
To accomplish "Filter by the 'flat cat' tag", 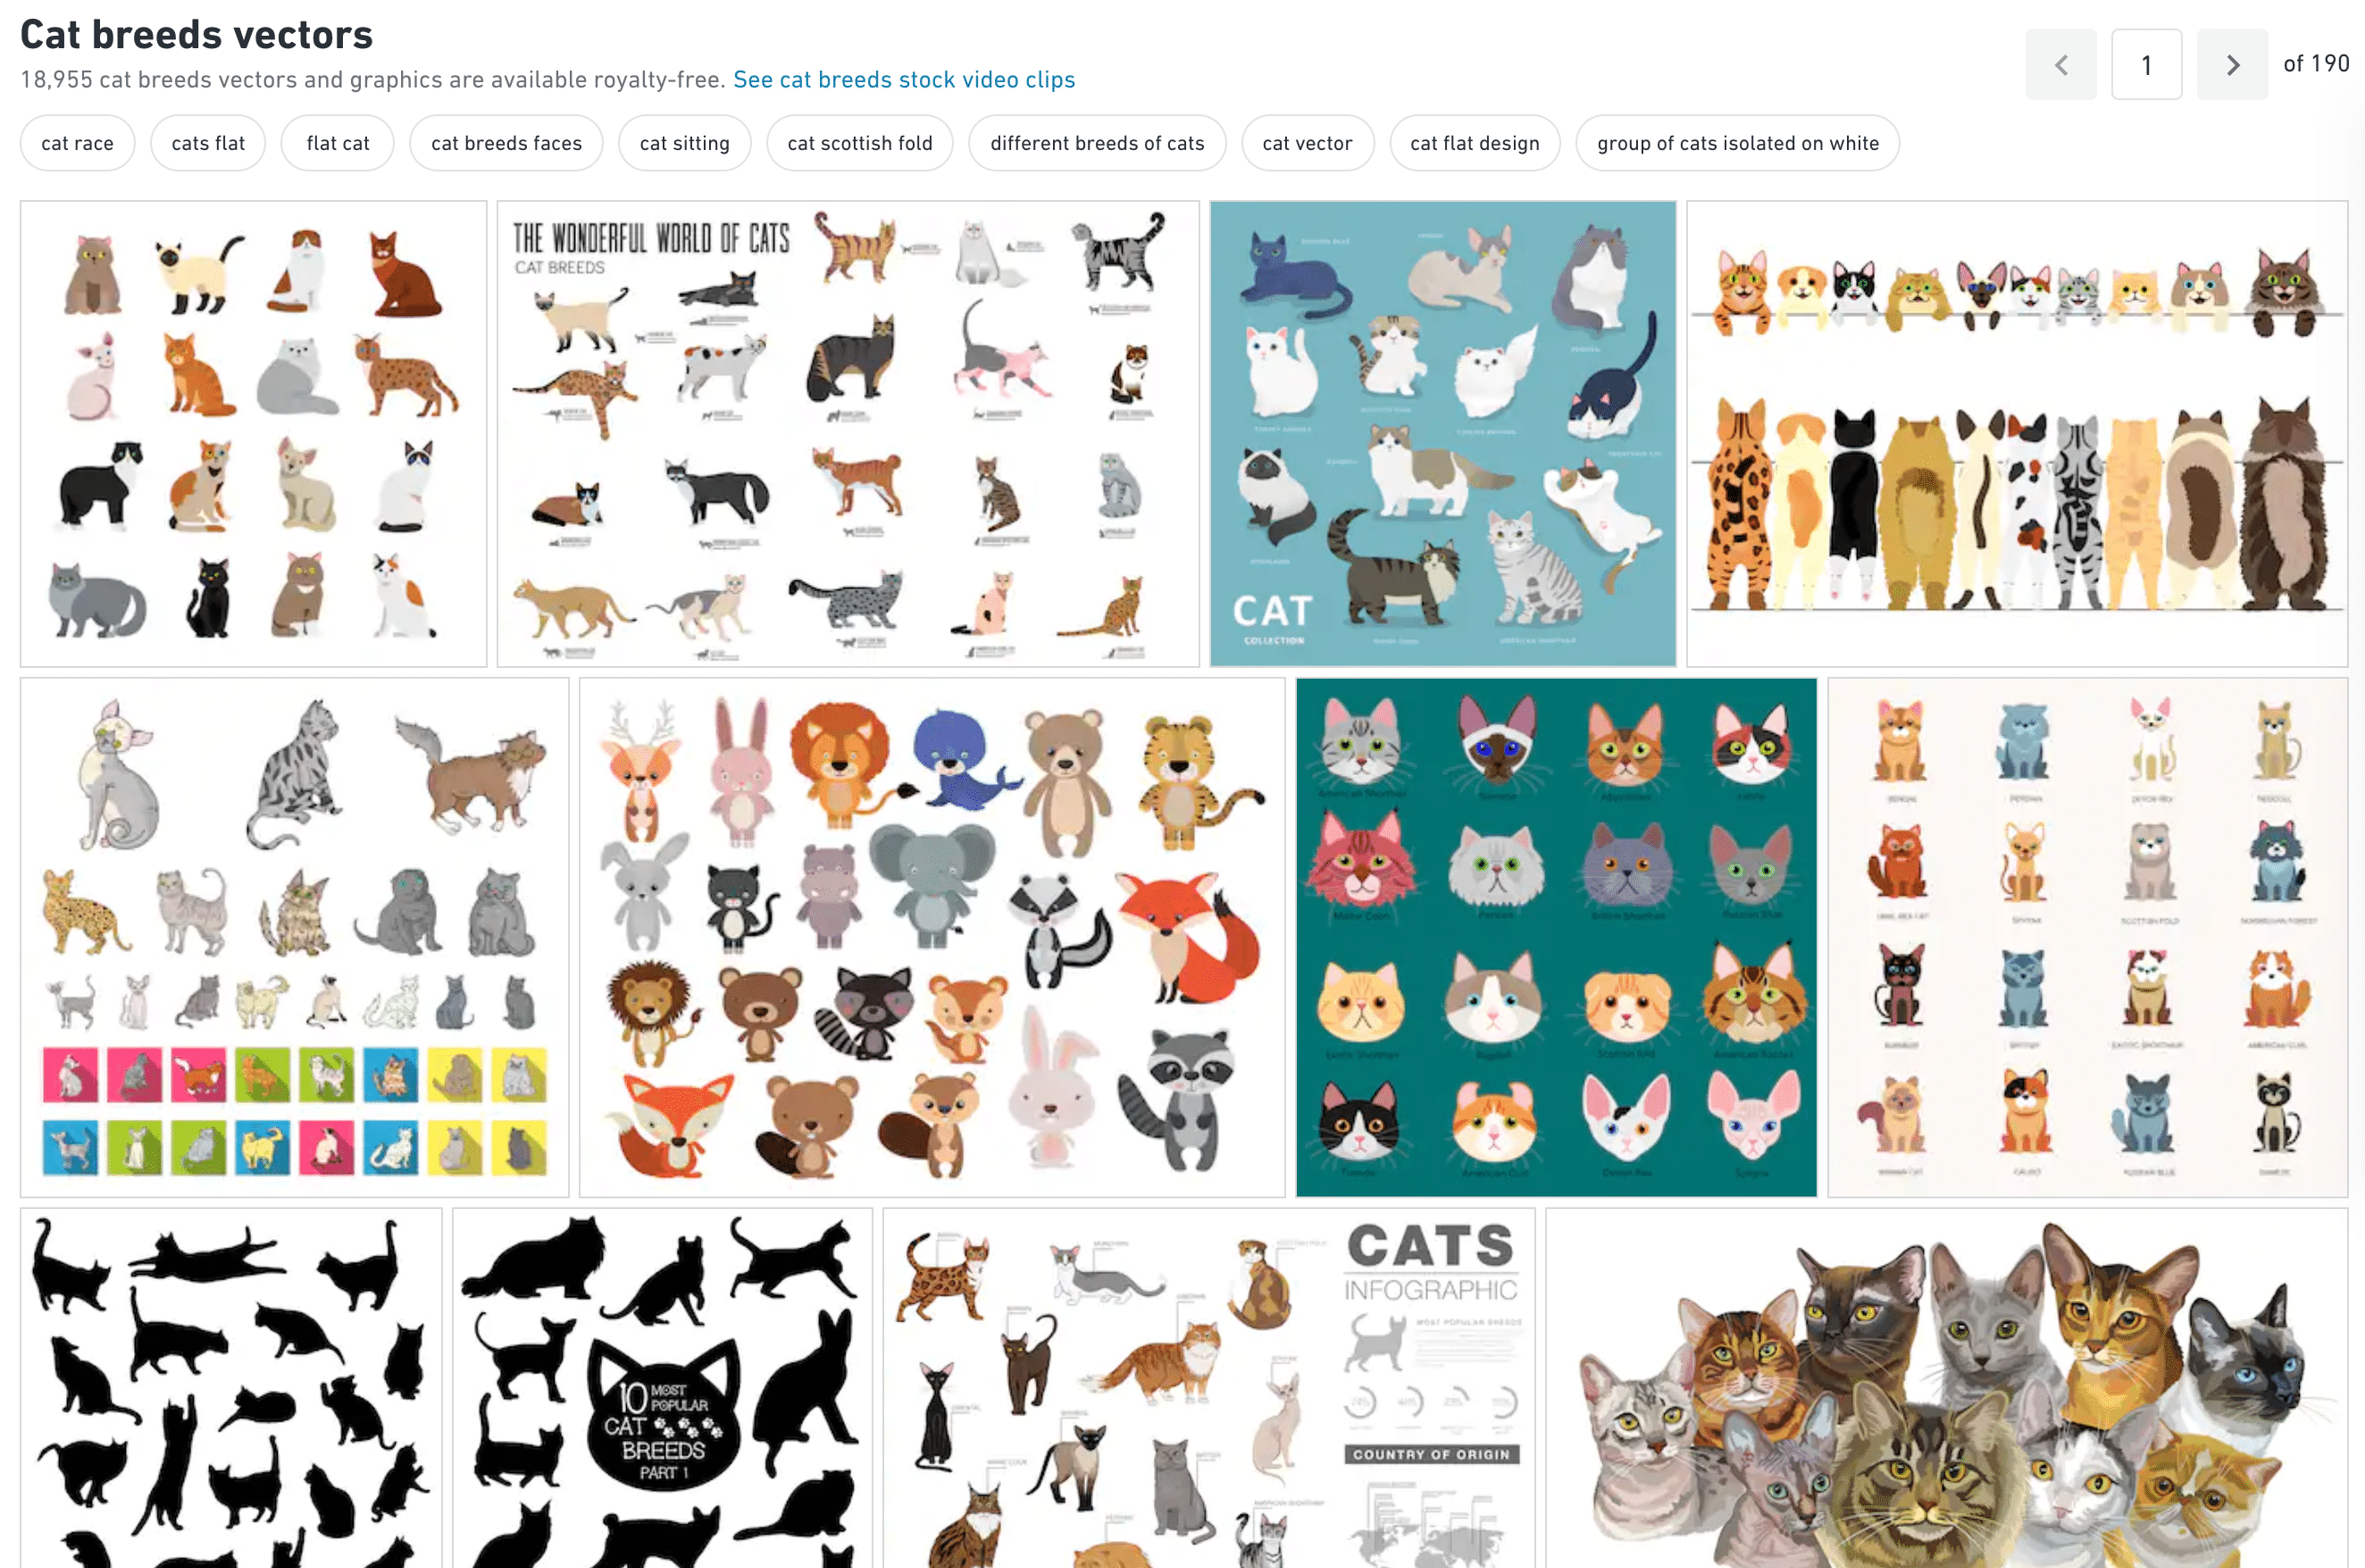I will [338, 143].
